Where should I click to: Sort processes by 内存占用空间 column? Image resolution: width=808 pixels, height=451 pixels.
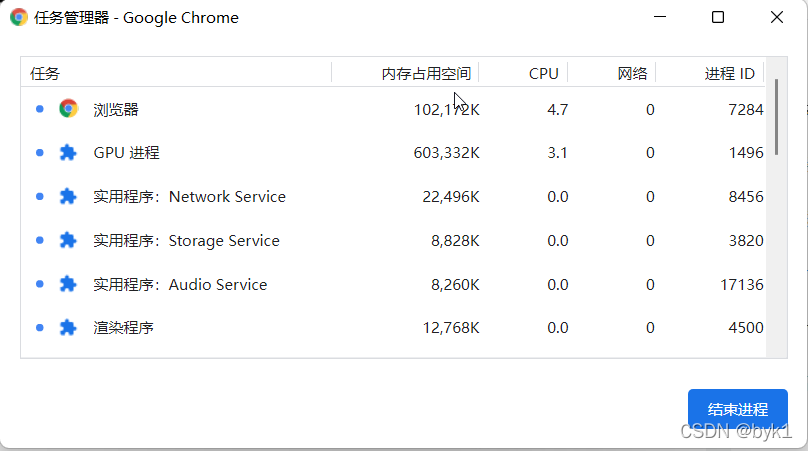pos(425,74)
